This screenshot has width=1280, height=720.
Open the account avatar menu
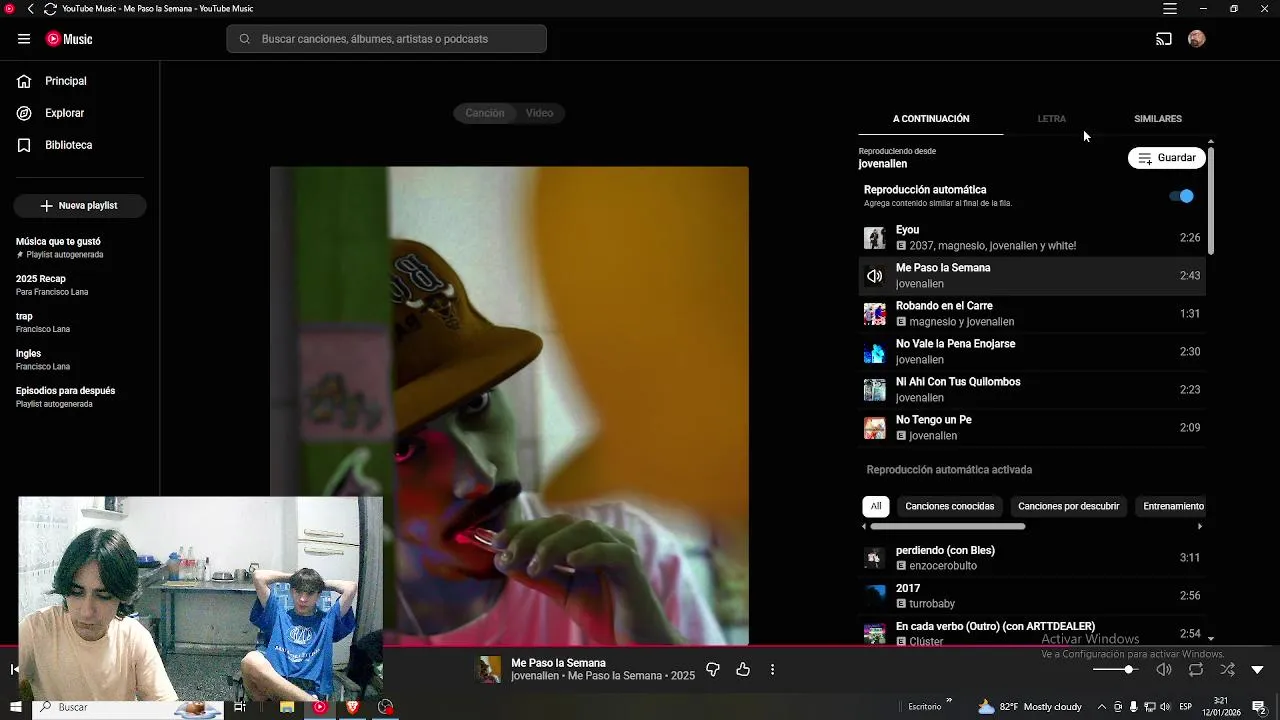1197,39
